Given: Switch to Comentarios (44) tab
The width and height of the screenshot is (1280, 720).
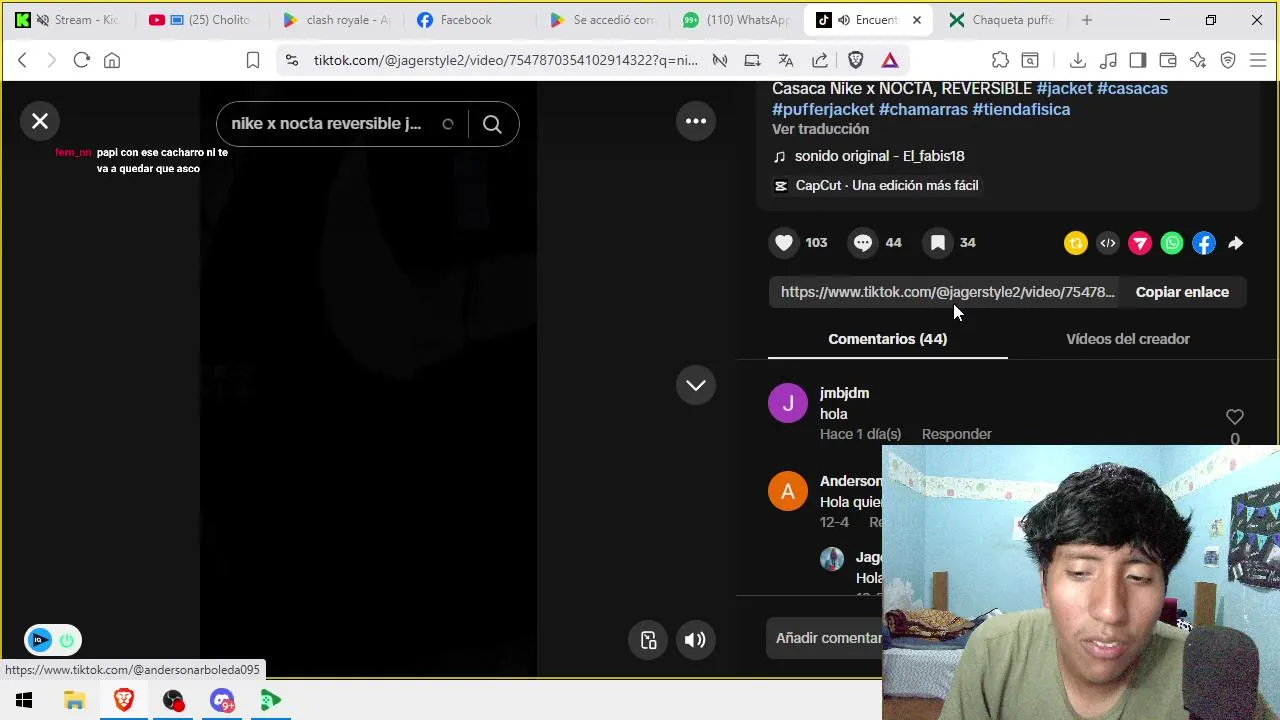Looking at the screenshot, I should click(887, 339).
